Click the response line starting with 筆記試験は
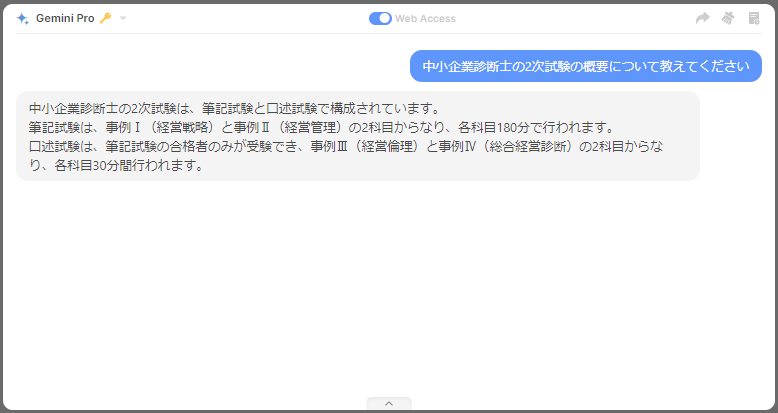The image size is (778, 413). coord(320,127)
